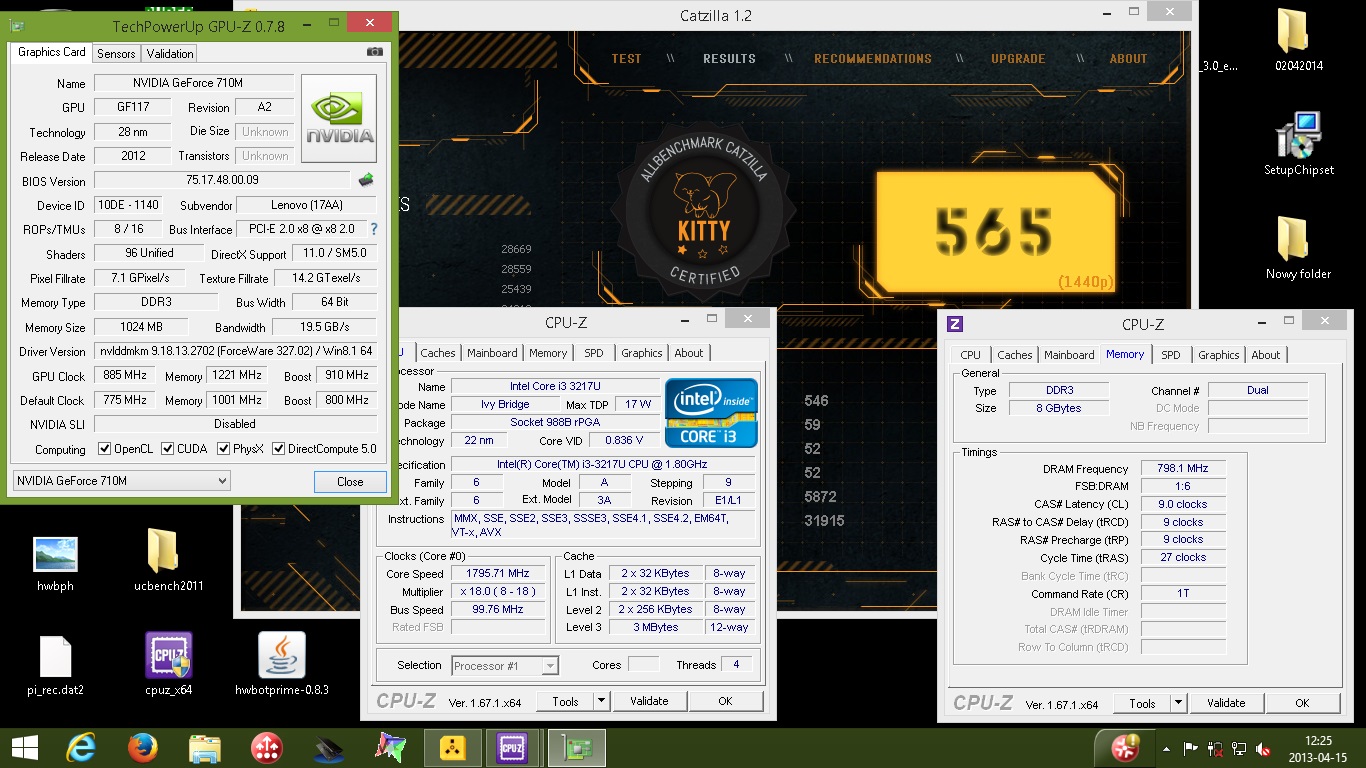Click Tools button in the Memory CPU-Z window
This screenshot has width=1366, height=768.
point(1142,704)
